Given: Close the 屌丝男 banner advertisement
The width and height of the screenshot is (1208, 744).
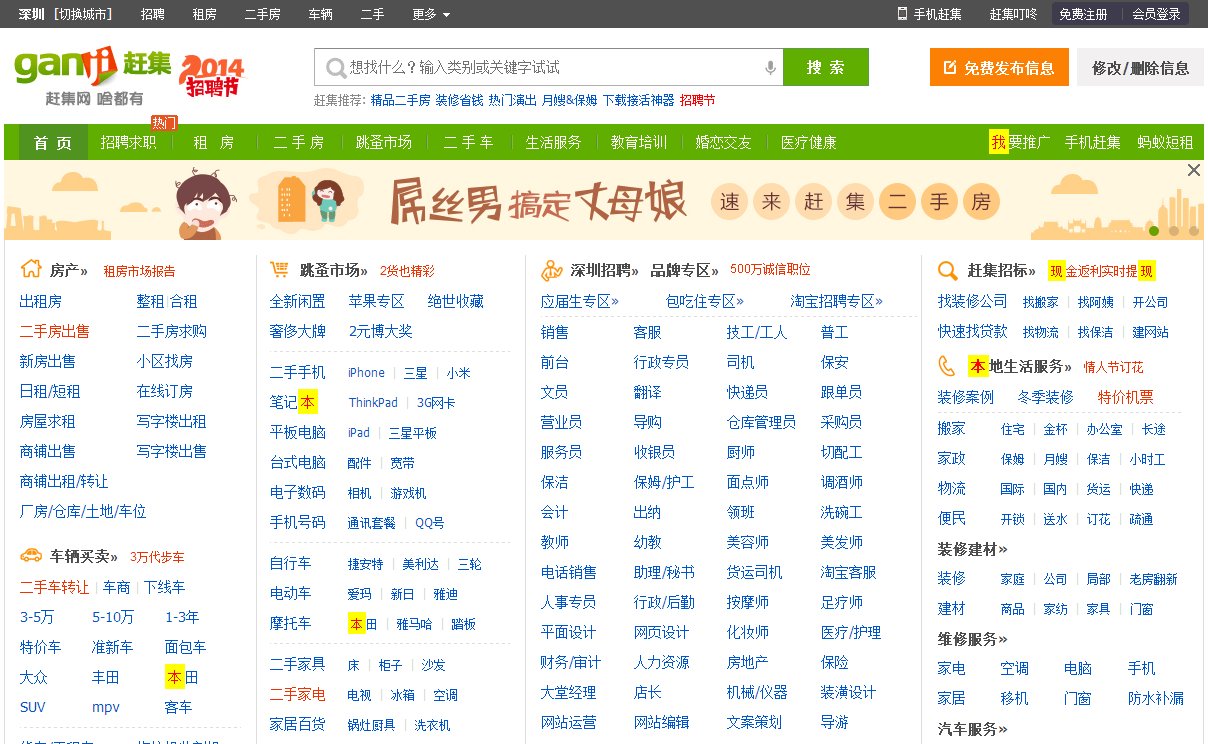Looking at the screenshot, I should [1193, 169].
